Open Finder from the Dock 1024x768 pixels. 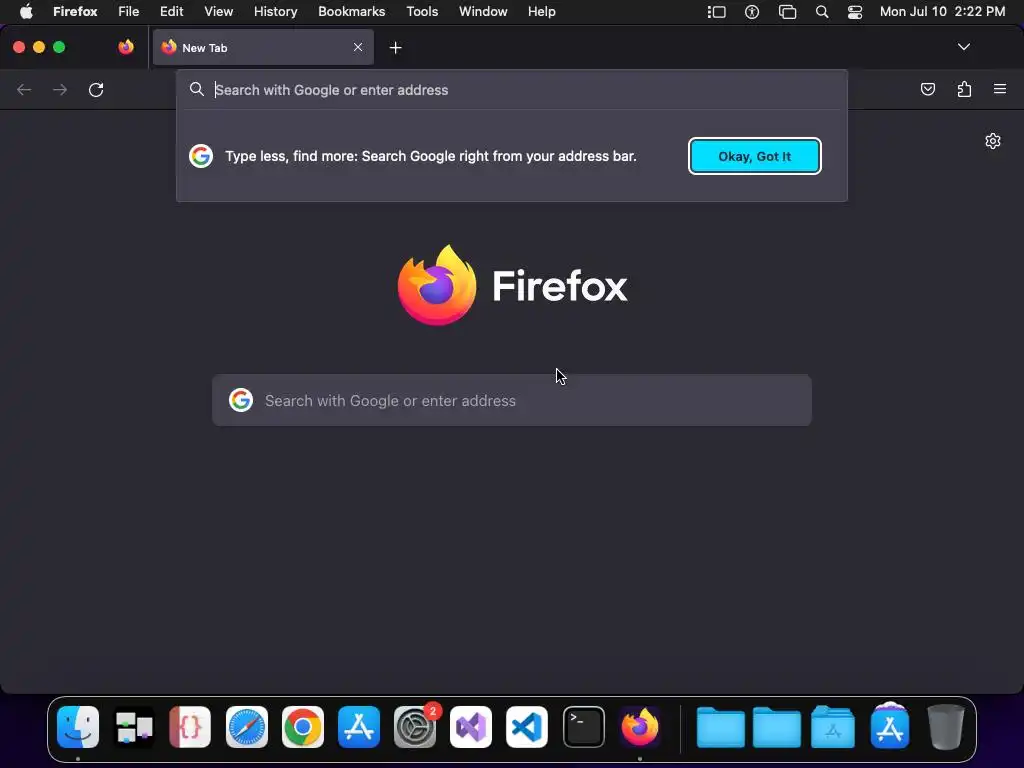[78, 727]
